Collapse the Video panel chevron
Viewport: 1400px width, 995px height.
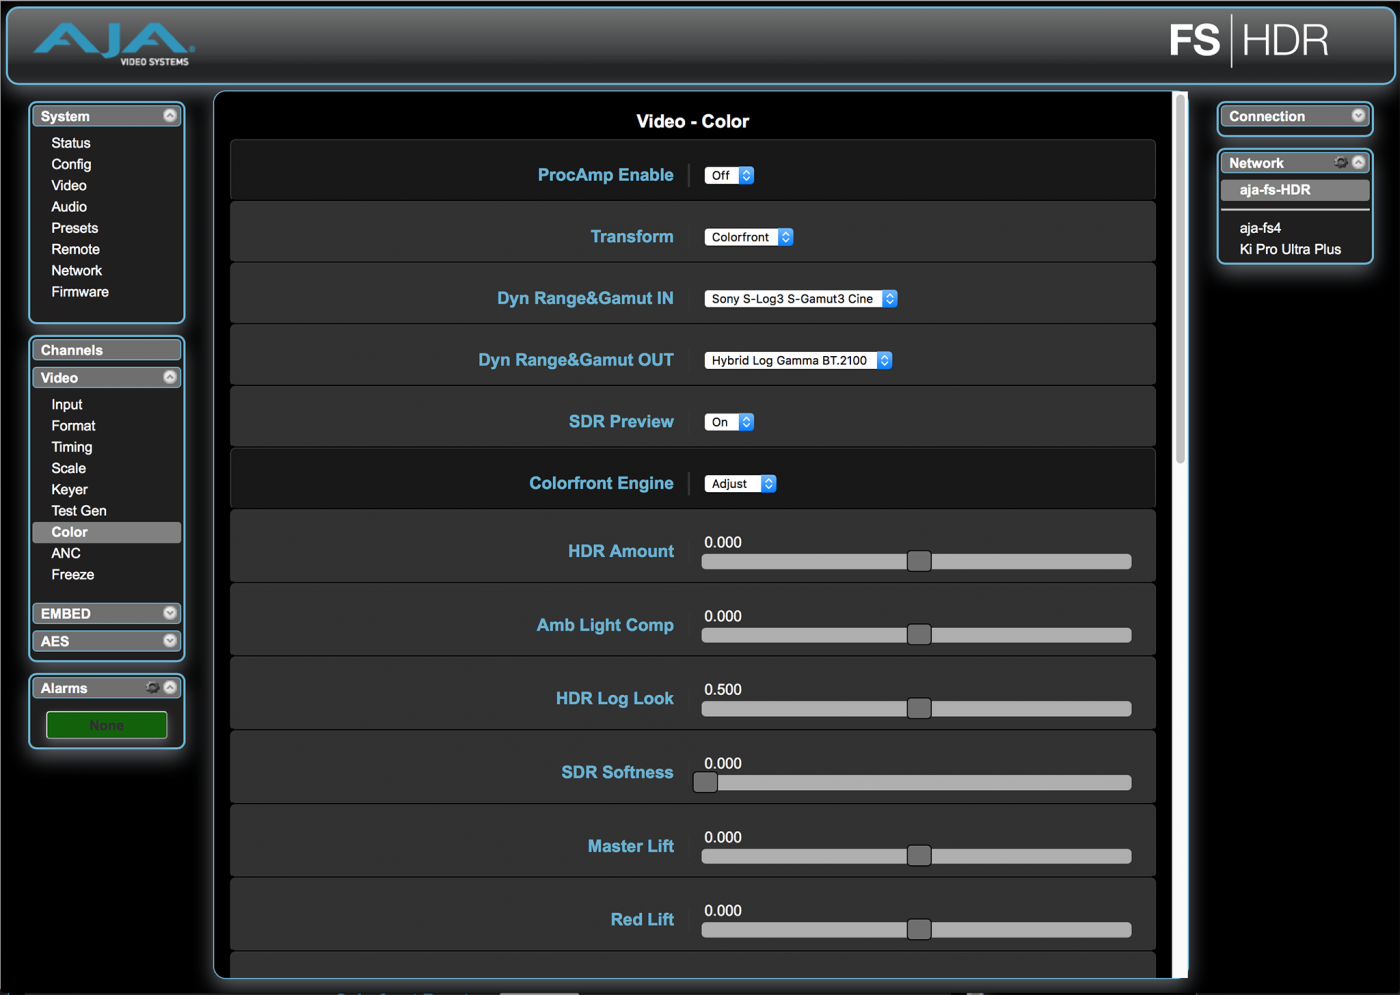click(x=171, y=377)
